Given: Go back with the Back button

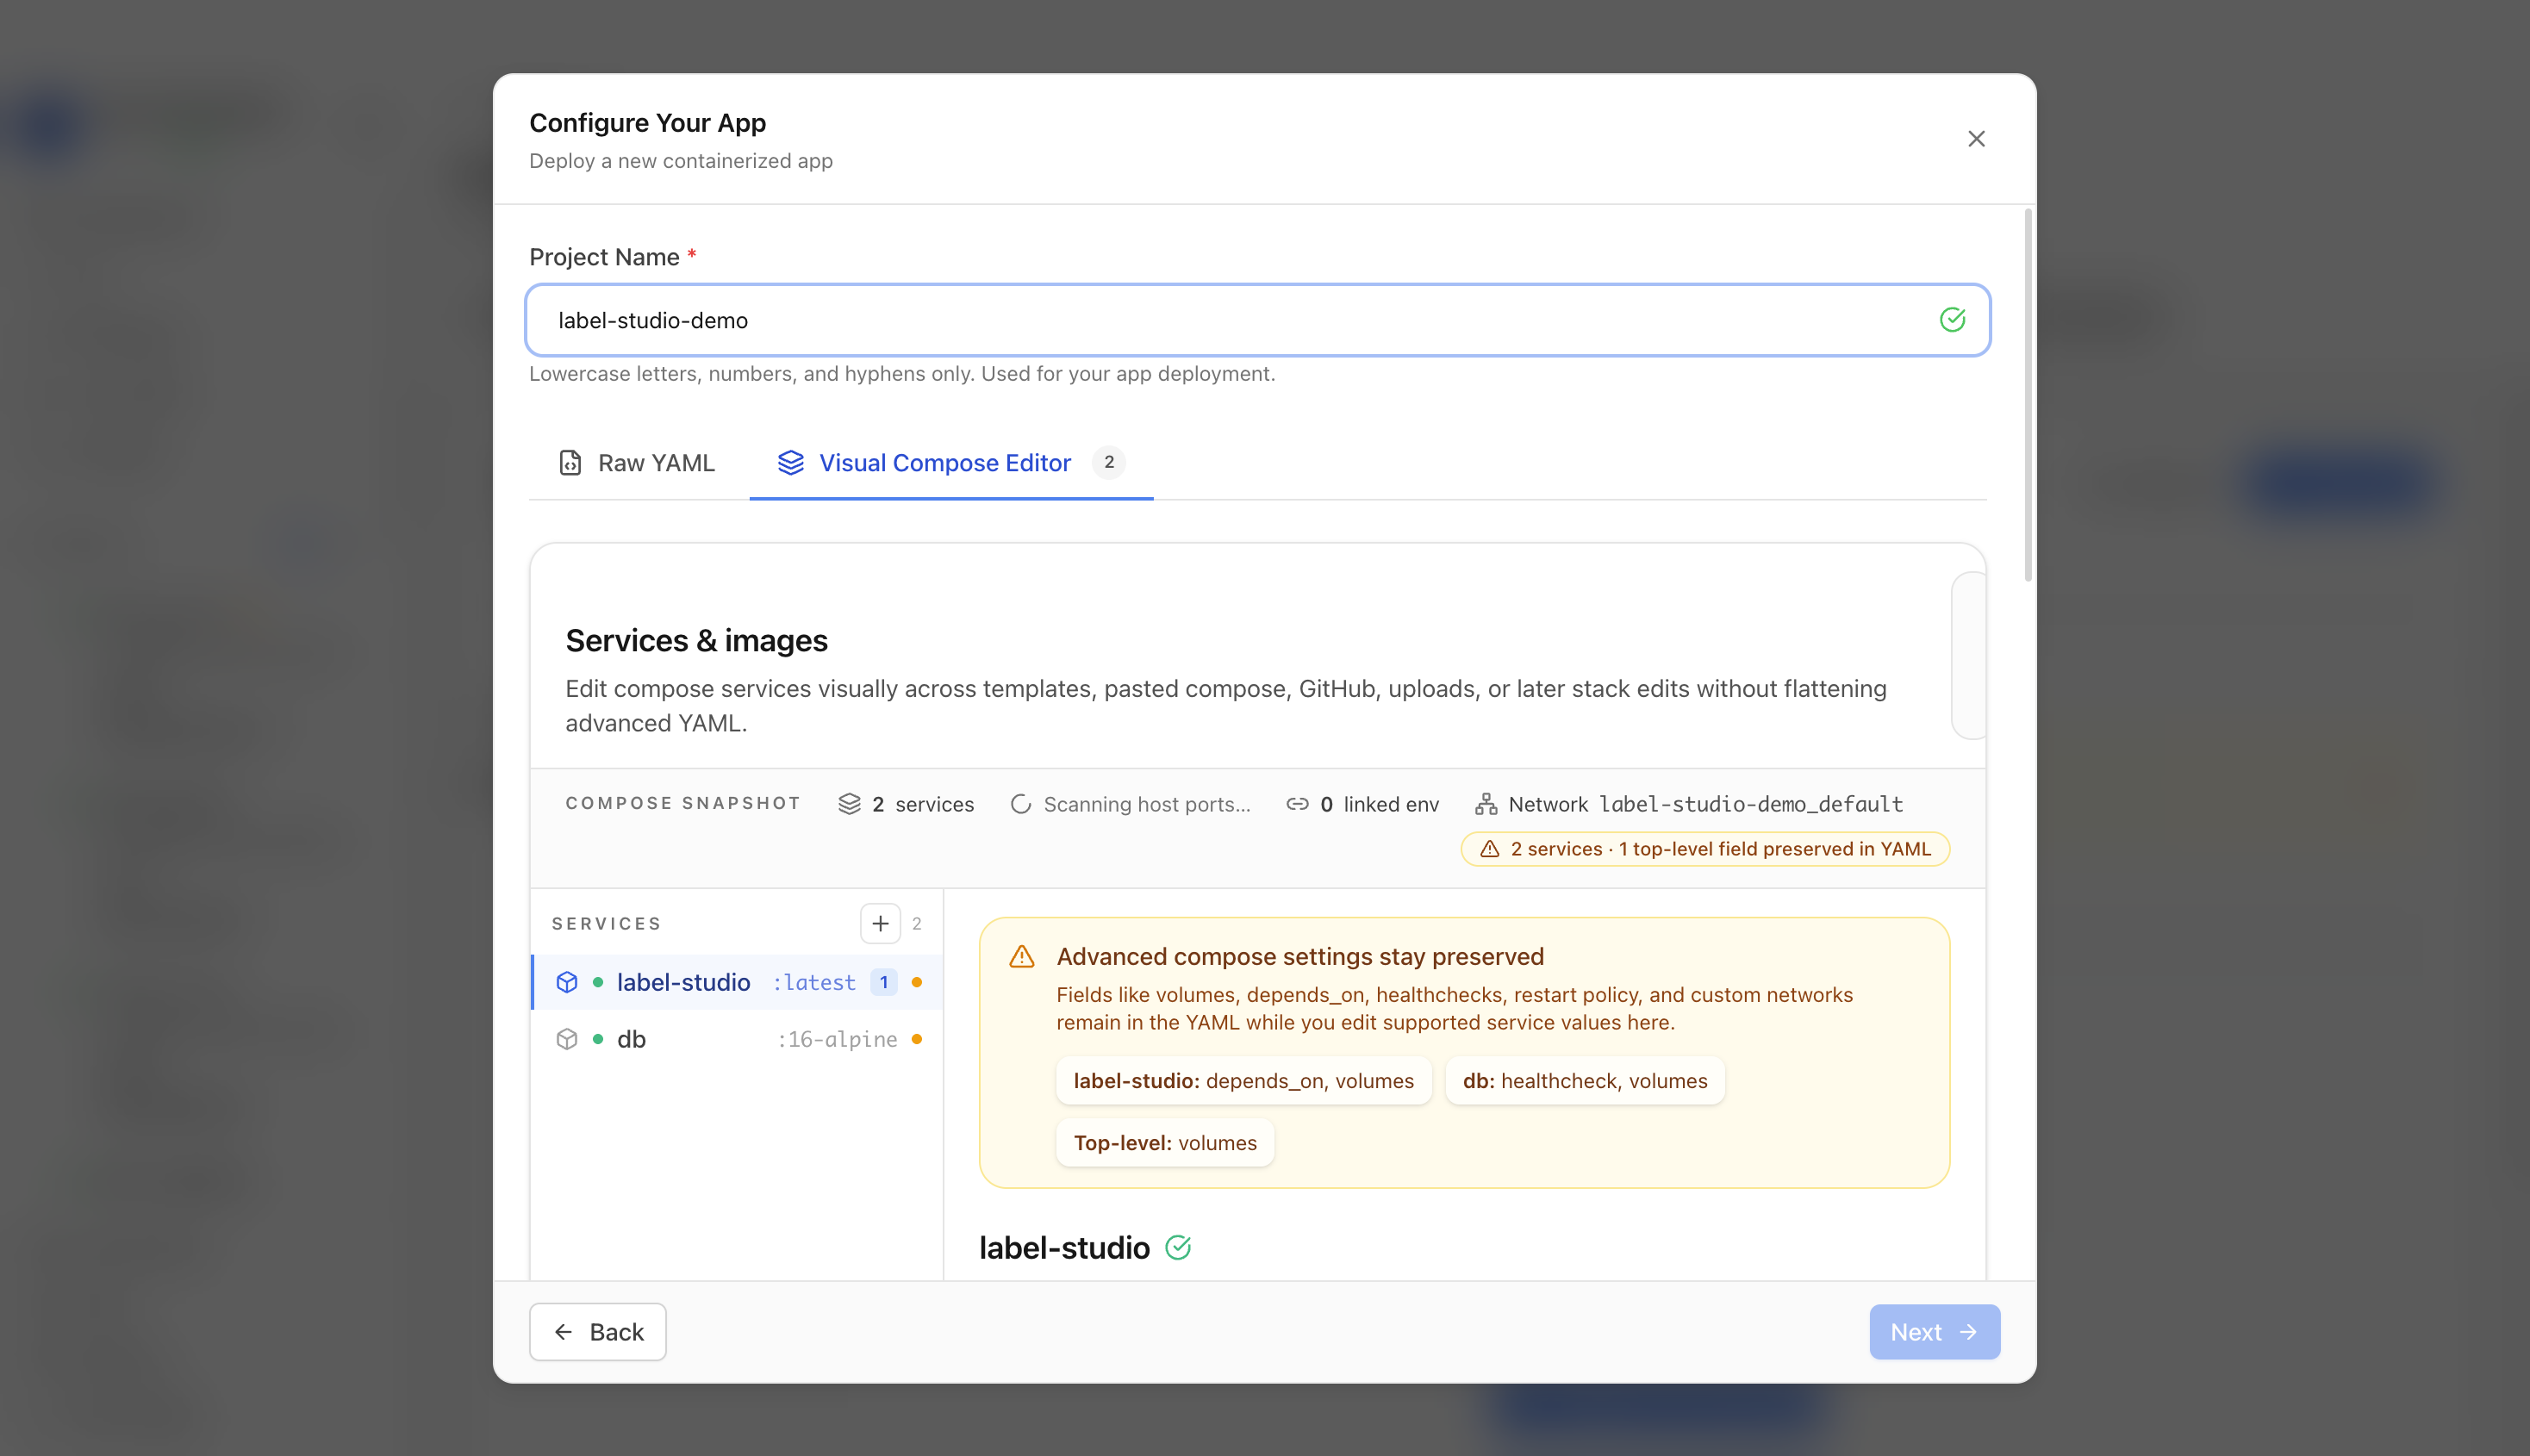Looking at the screenshot, I should click(x=598, y=1332).
